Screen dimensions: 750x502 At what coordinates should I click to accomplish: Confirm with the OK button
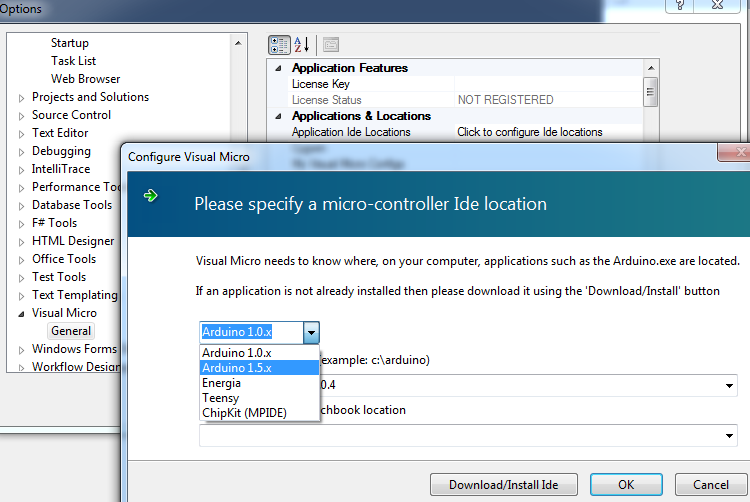pos(626,485)
